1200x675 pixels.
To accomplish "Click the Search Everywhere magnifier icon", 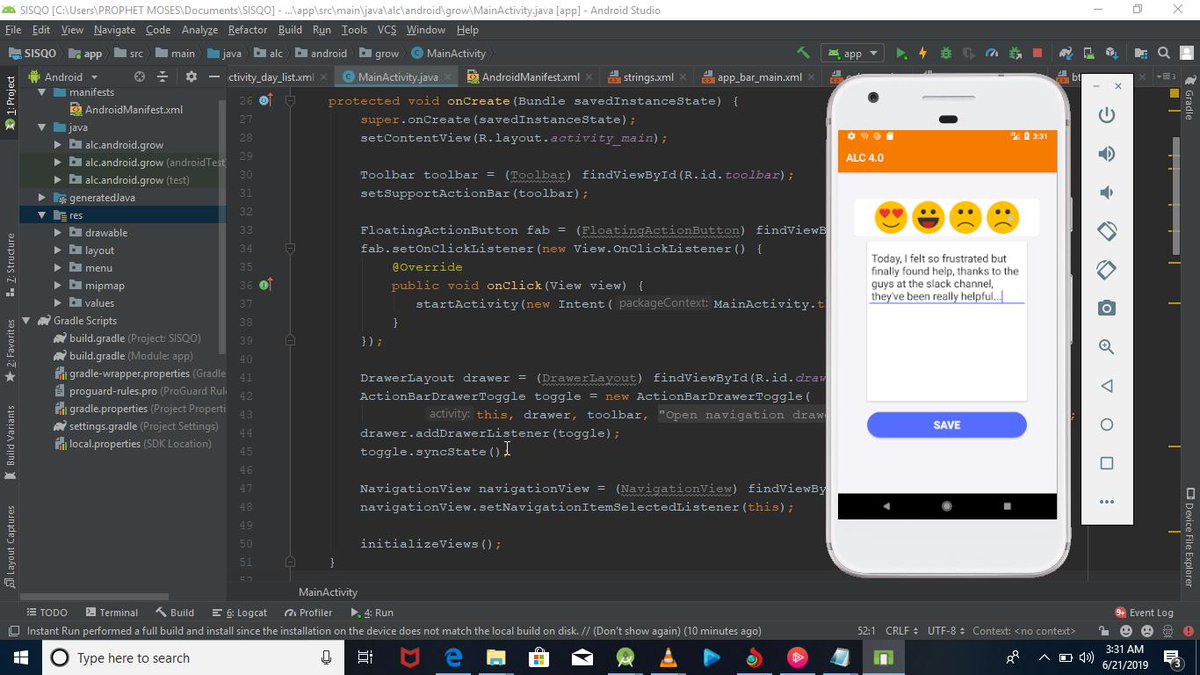I will point(1165,53).
